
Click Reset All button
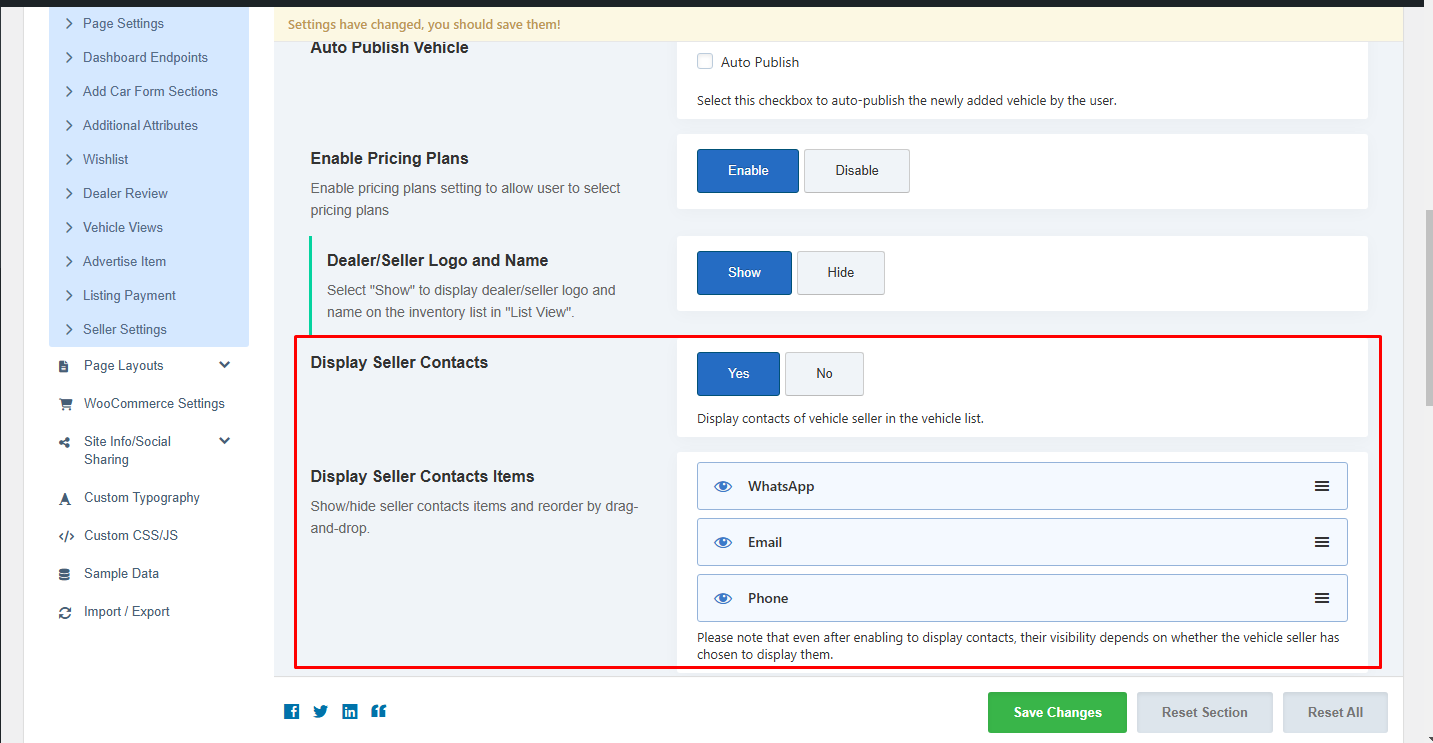click(1335, 713)
